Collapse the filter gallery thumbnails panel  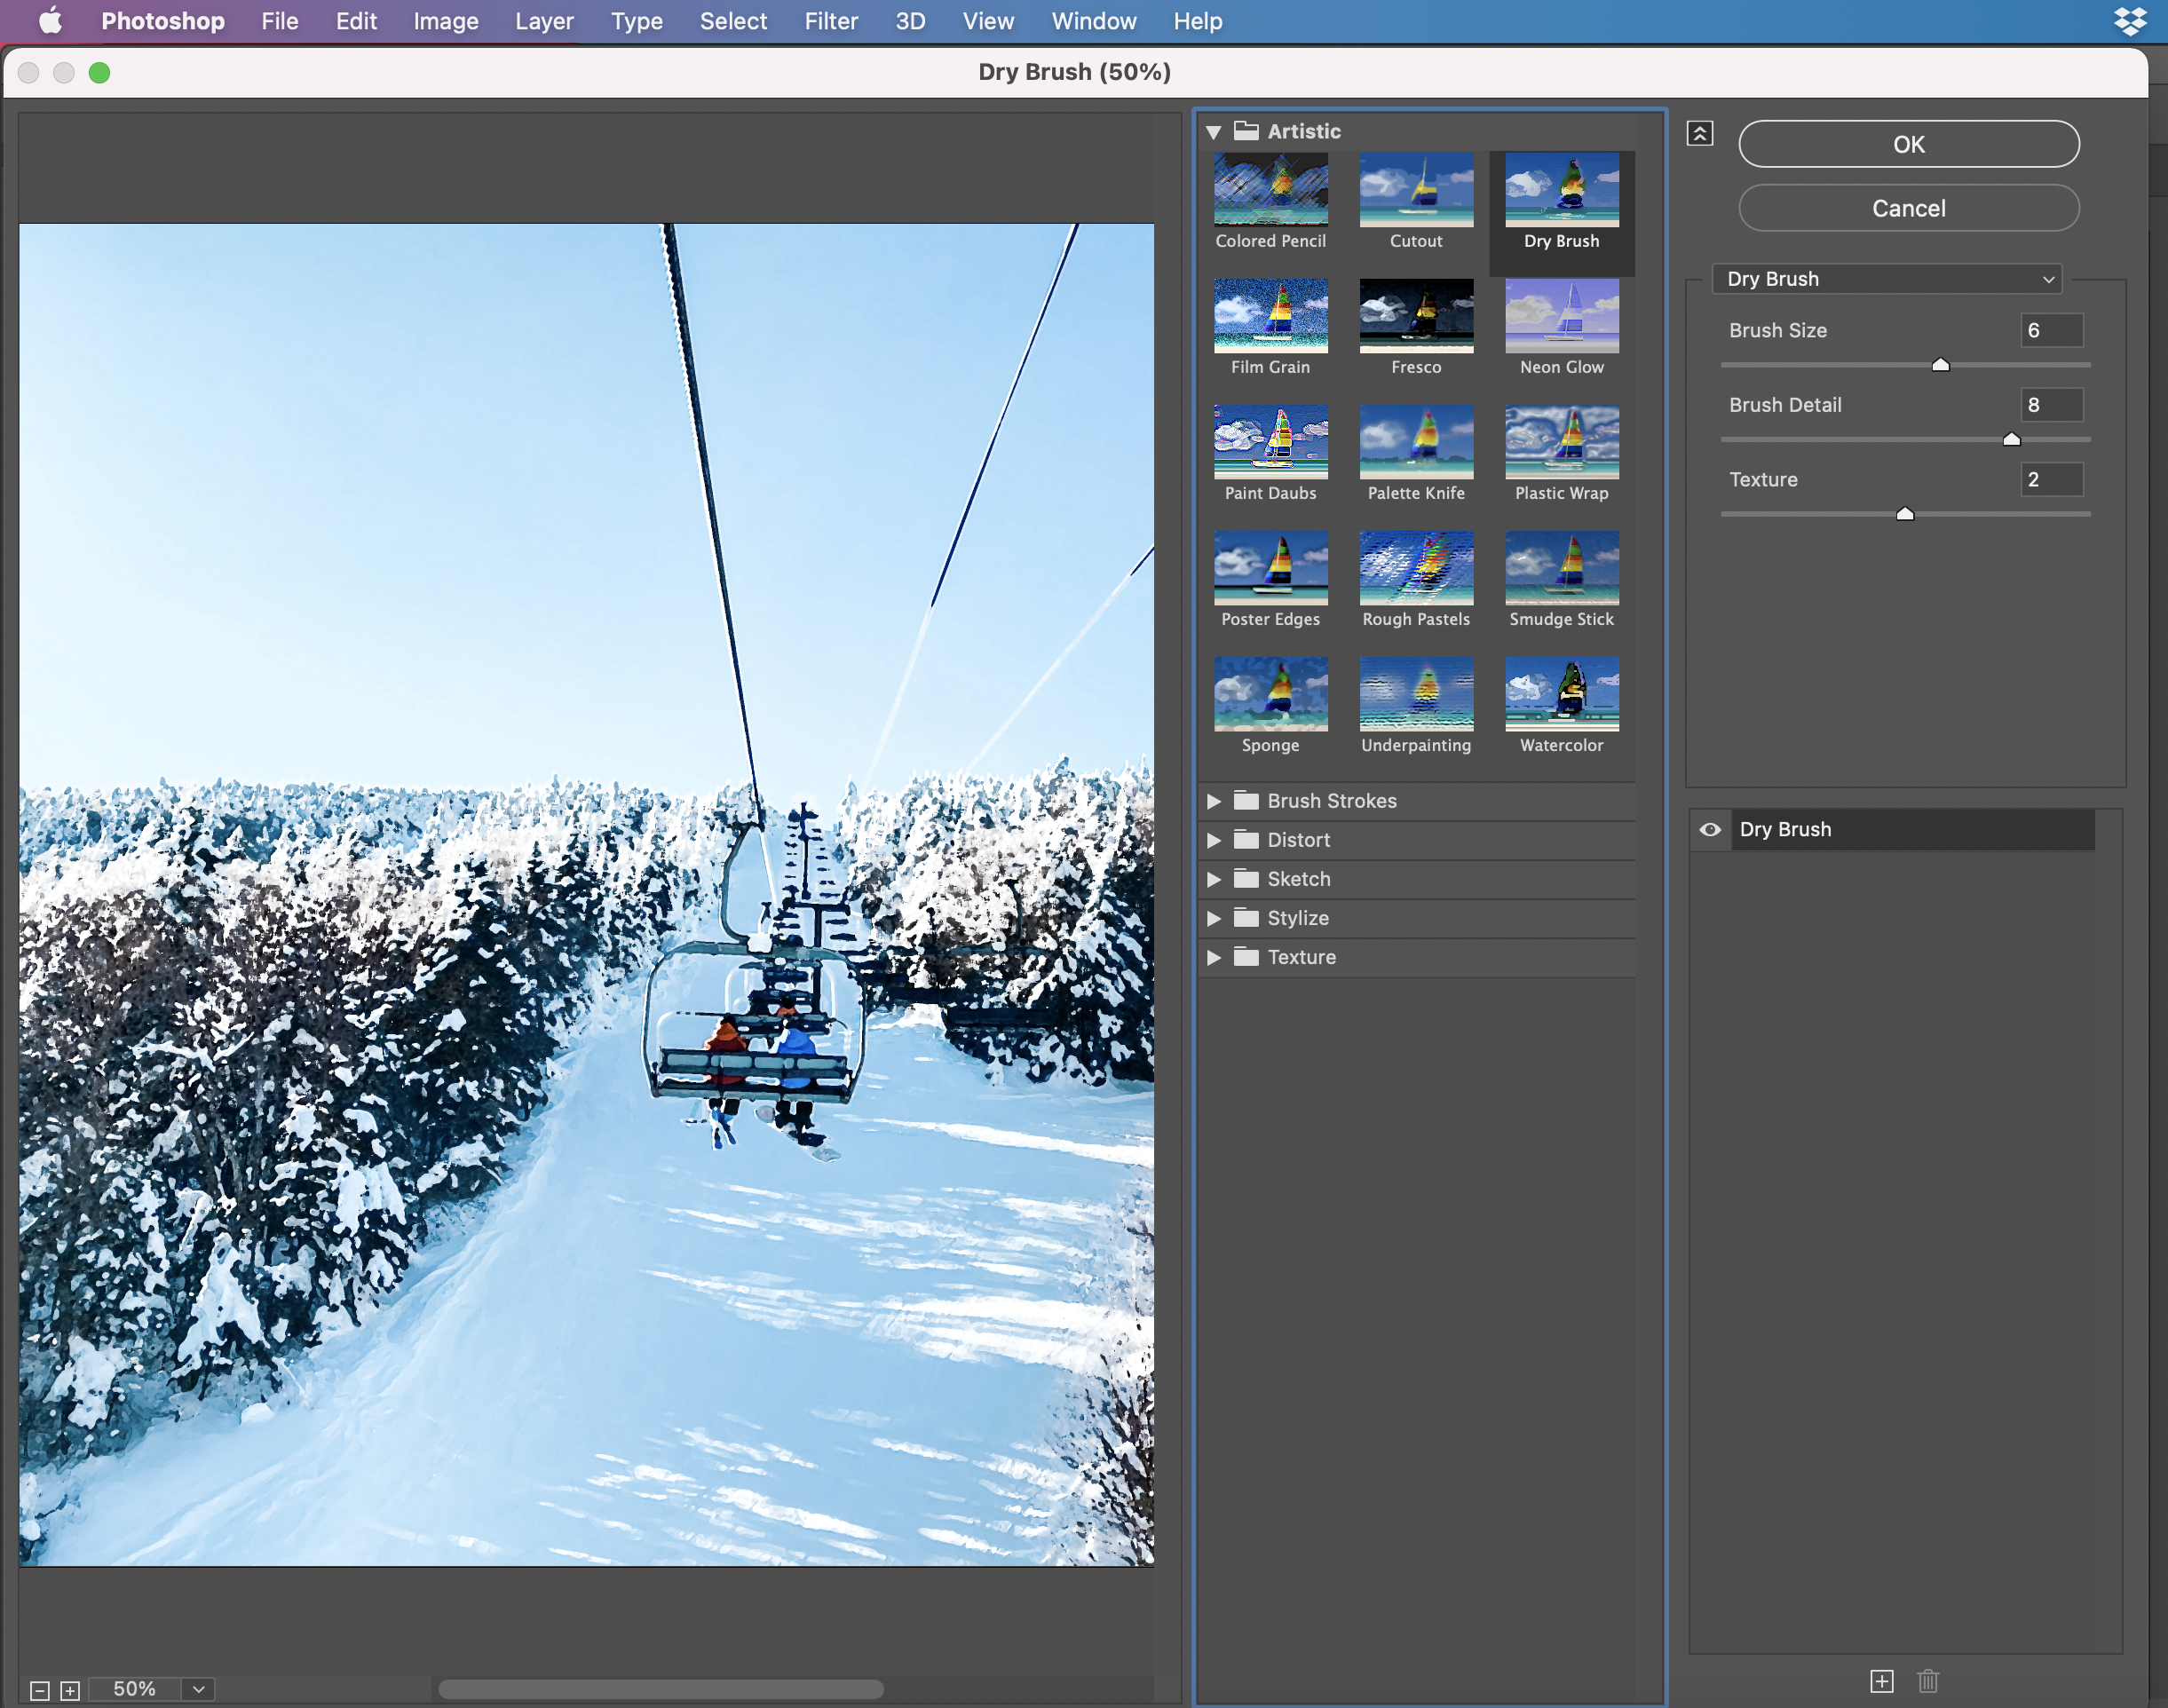coord(1700,133)
